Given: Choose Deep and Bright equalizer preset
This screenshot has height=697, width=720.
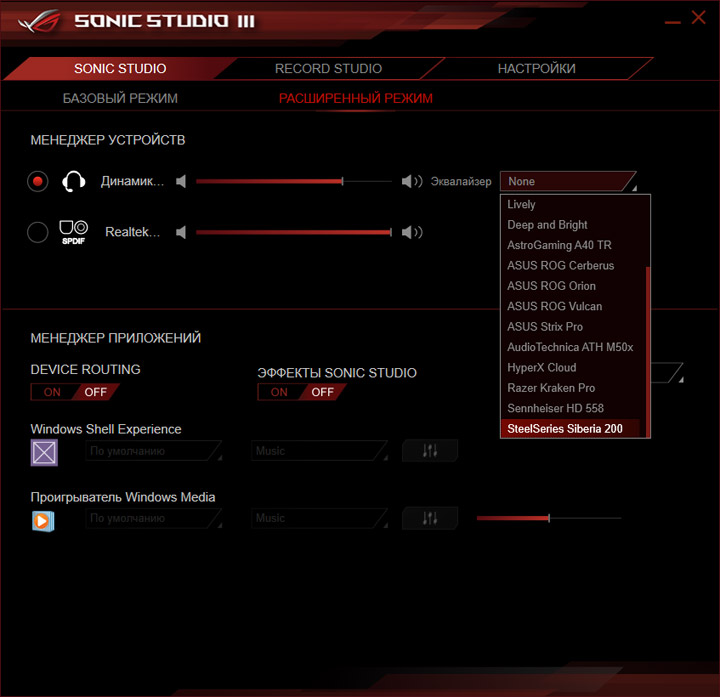Looking at the screenshot, I should pos(574,225).
